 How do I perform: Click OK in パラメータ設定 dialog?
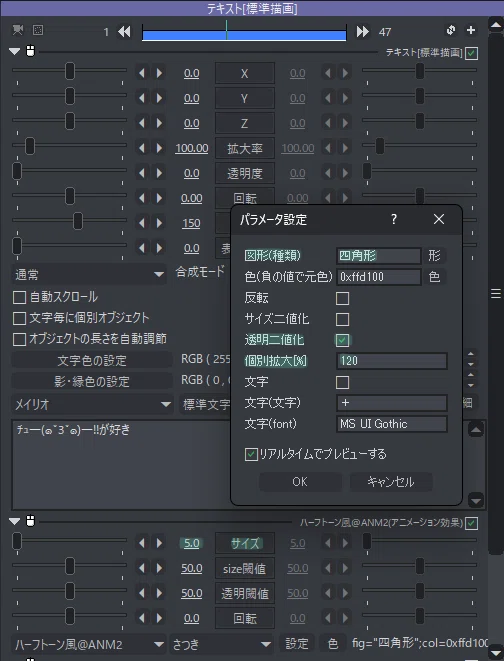tap(300, 481)
